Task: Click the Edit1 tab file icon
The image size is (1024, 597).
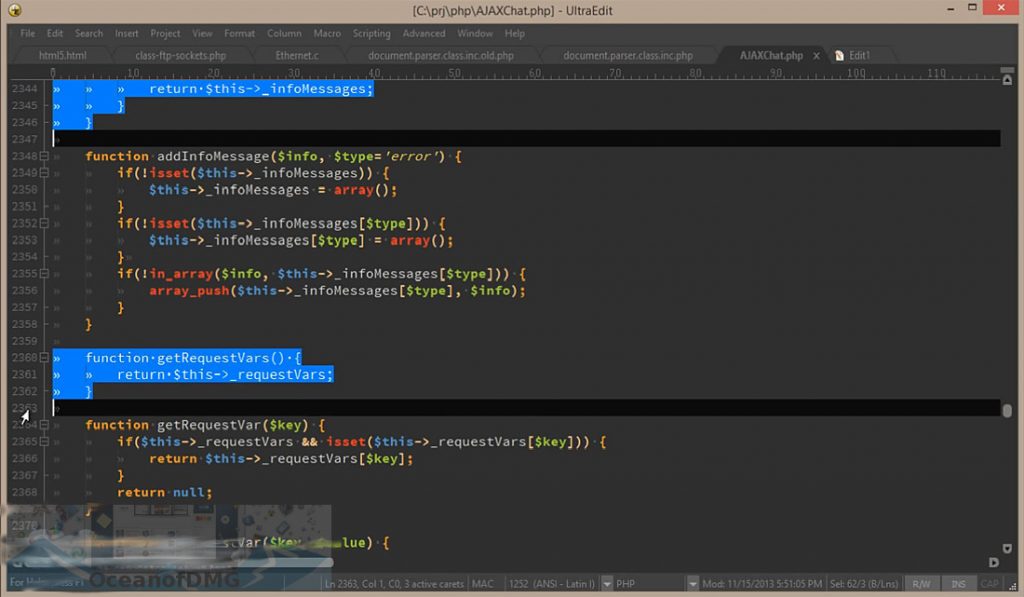Action: pyautogui.click(x=839, y=56)
